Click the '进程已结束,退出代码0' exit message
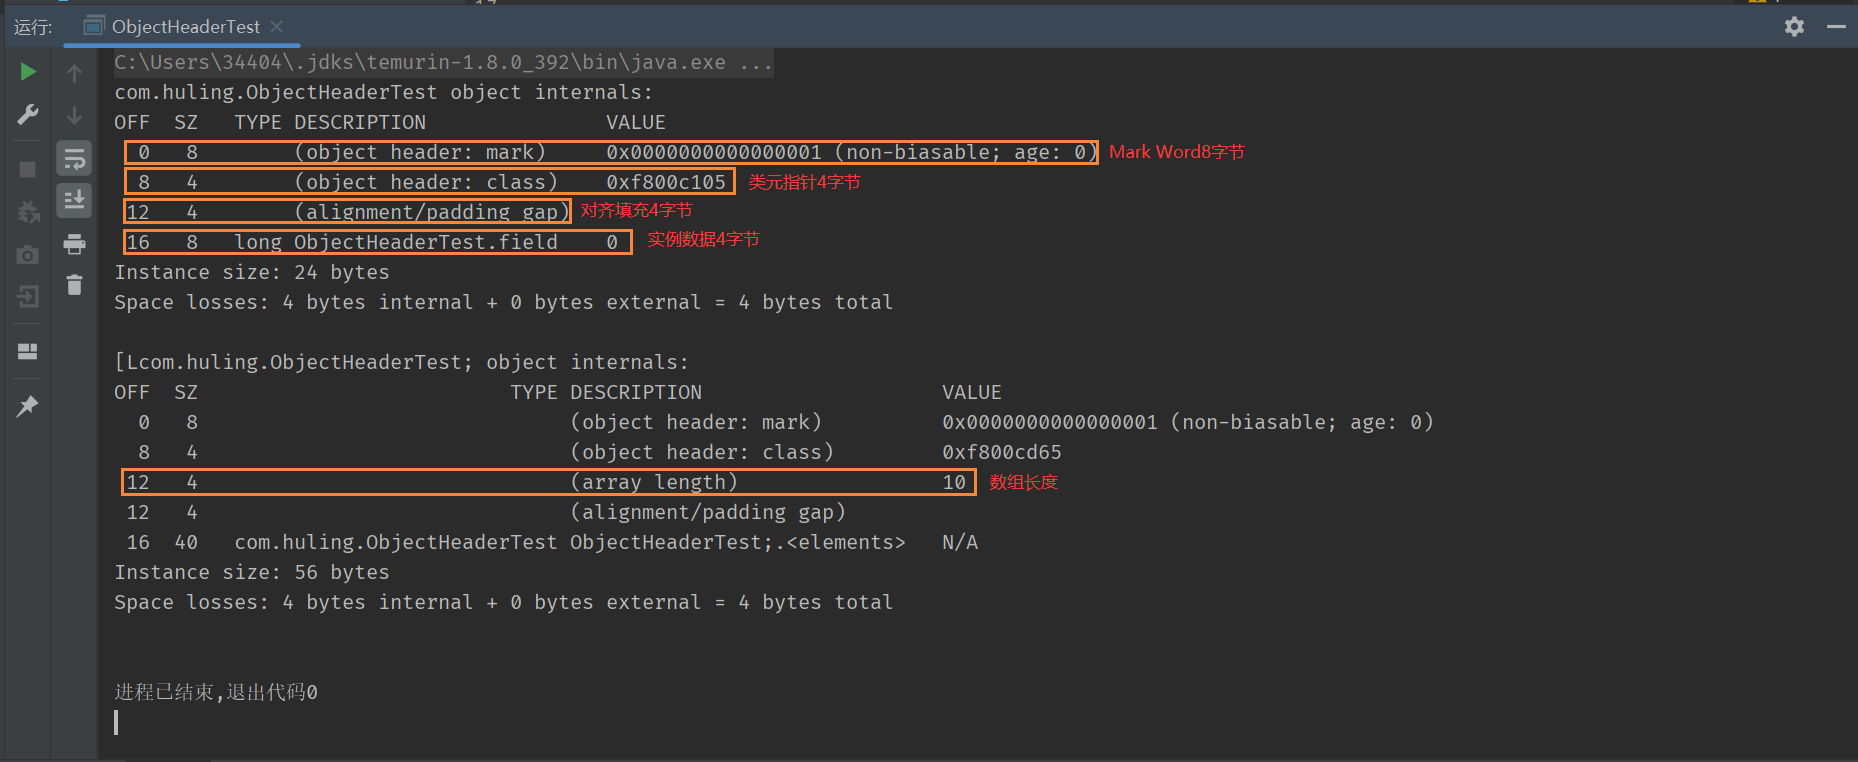Image resolution: width=1858 pixels, height=762 pixels. coord(216,692)
